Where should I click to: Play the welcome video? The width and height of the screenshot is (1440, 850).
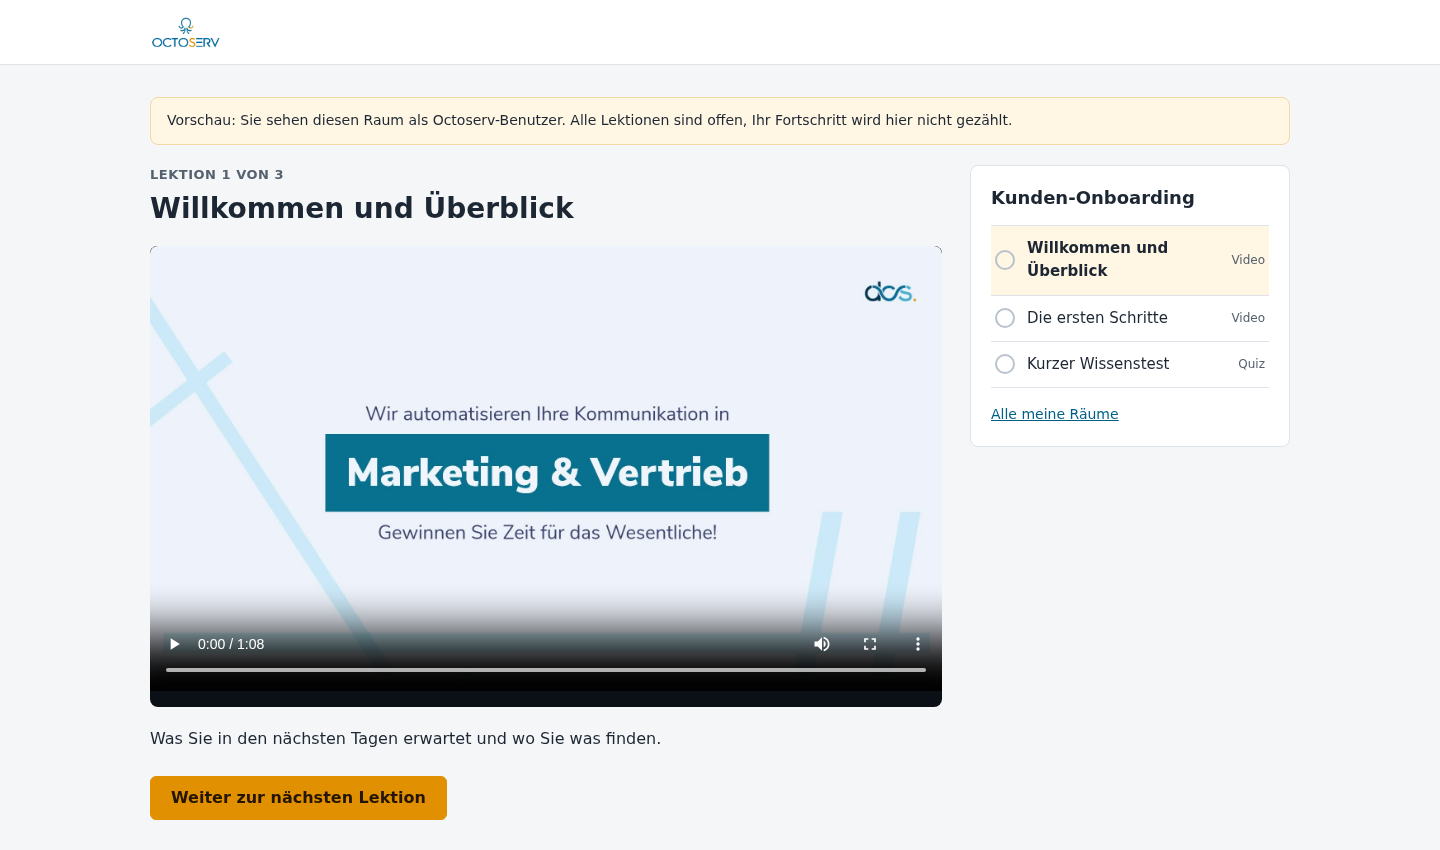tap(175, 644)
